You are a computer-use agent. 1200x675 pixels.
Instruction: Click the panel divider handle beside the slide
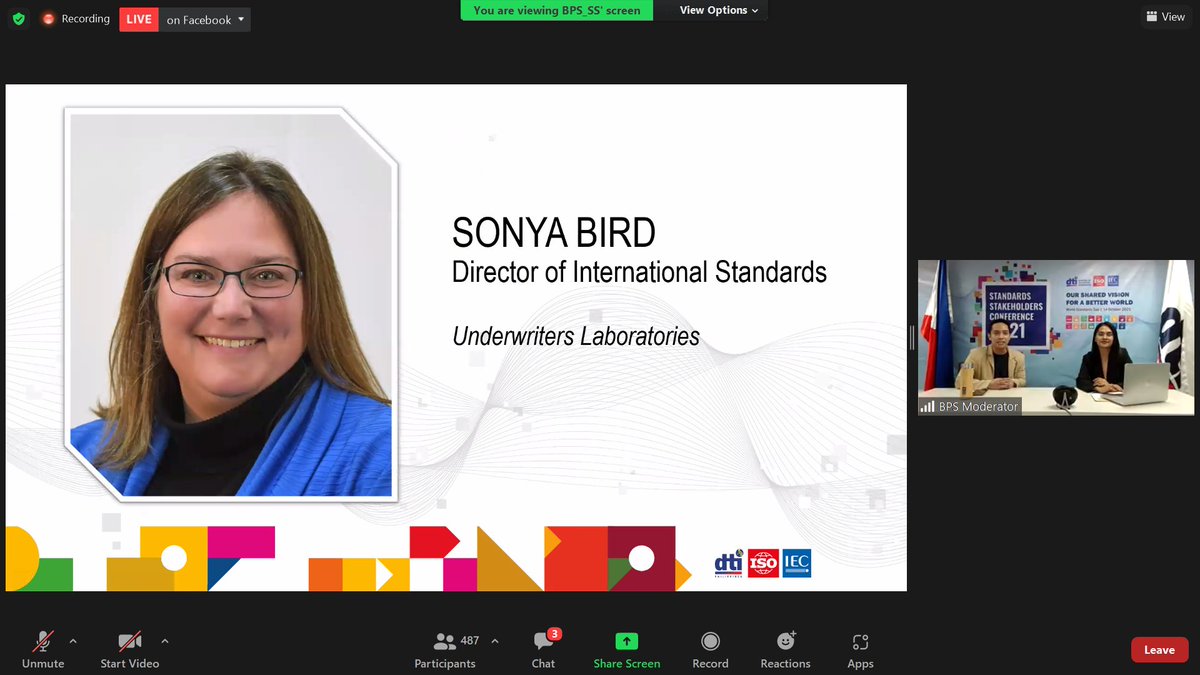click(911, 338)
